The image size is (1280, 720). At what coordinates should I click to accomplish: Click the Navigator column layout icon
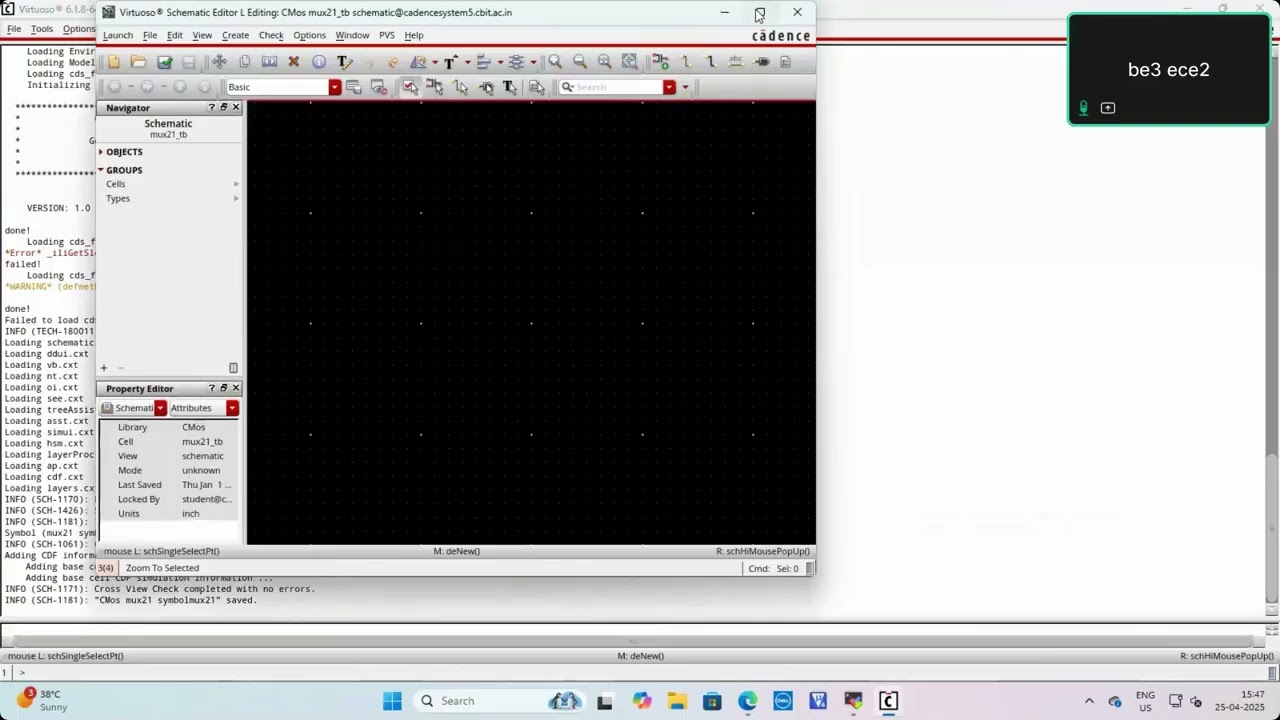coord(233,368)
